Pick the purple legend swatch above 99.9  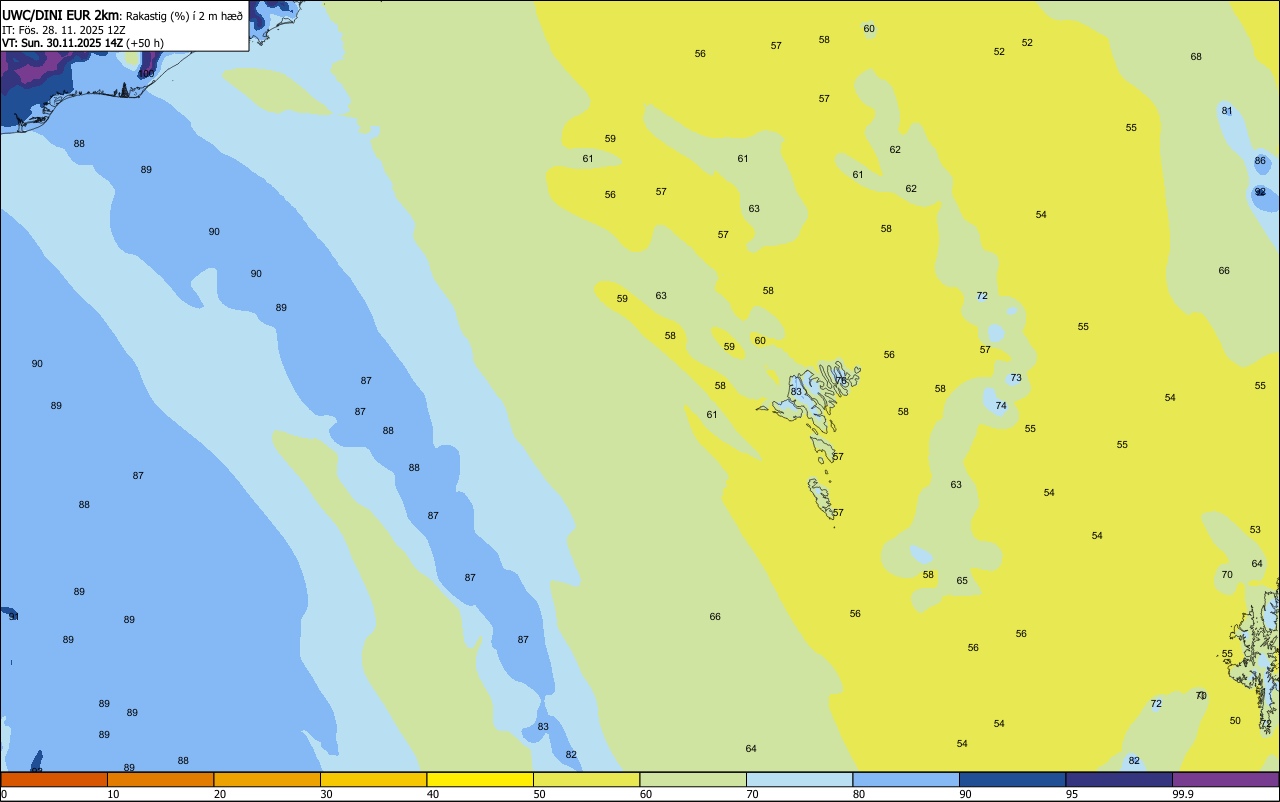1225,779
